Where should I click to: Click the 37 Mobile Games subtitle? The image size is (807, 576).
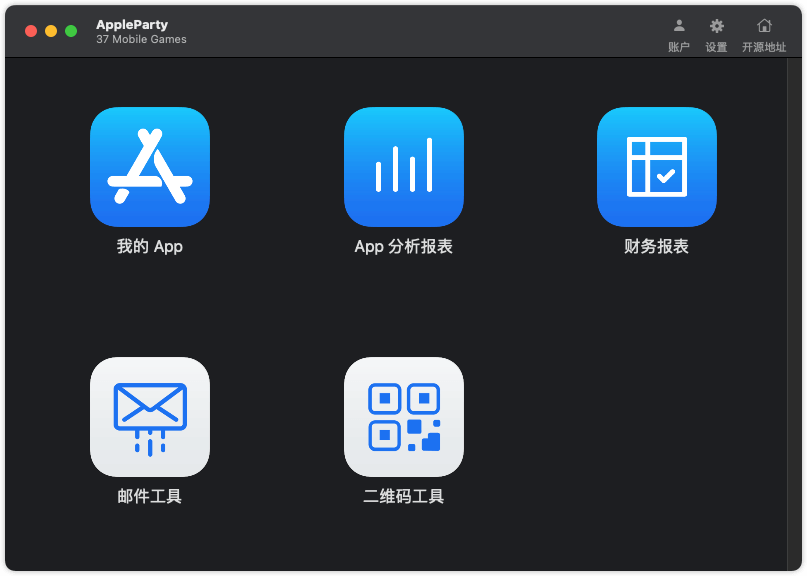(141, 39)
